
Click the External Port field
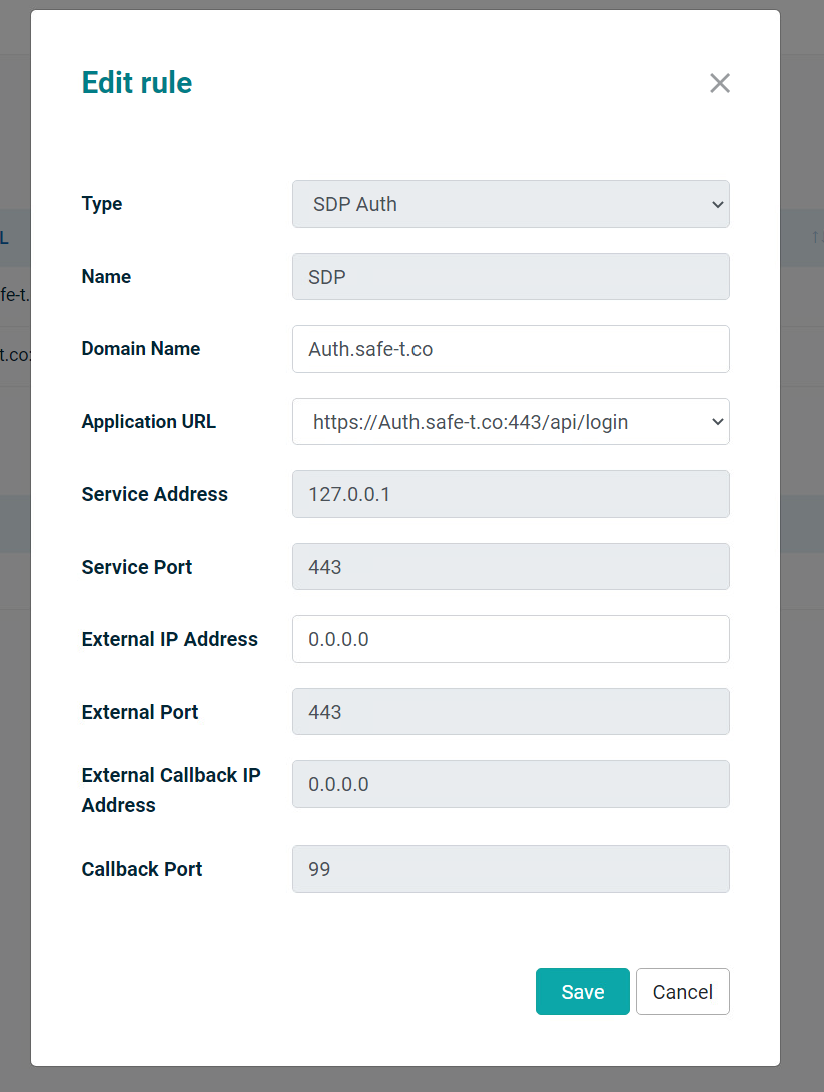(510, 712)
